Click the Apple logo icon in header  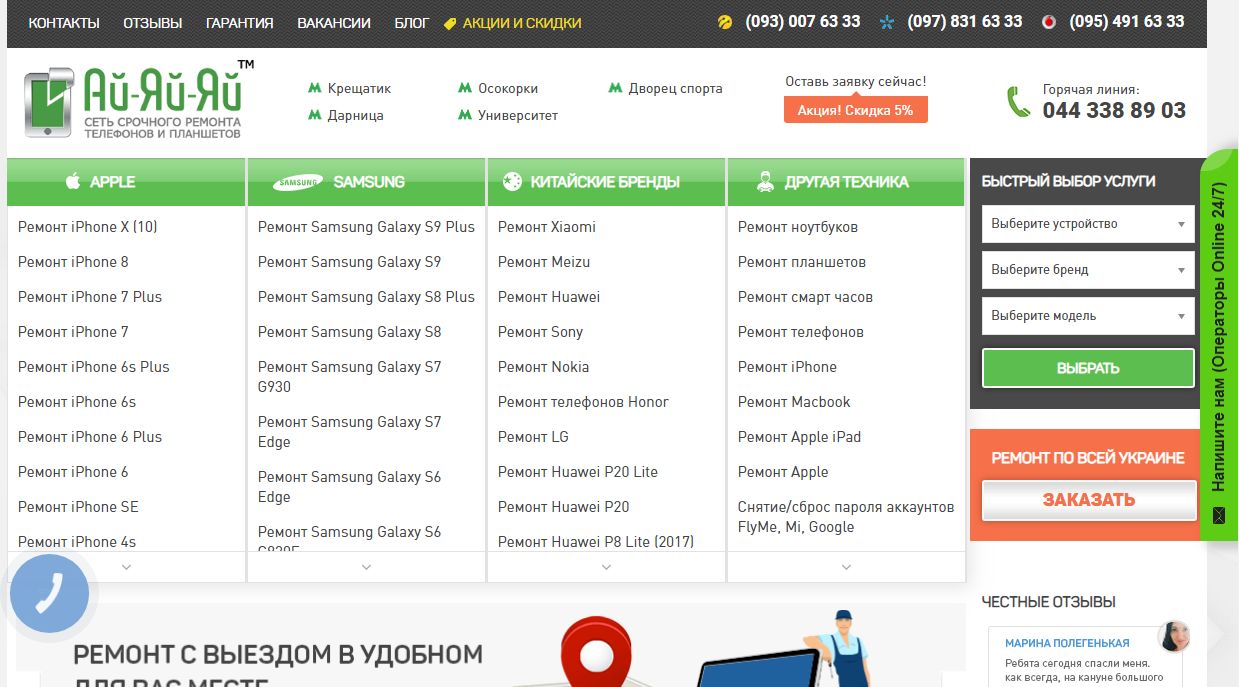[72, 182]
